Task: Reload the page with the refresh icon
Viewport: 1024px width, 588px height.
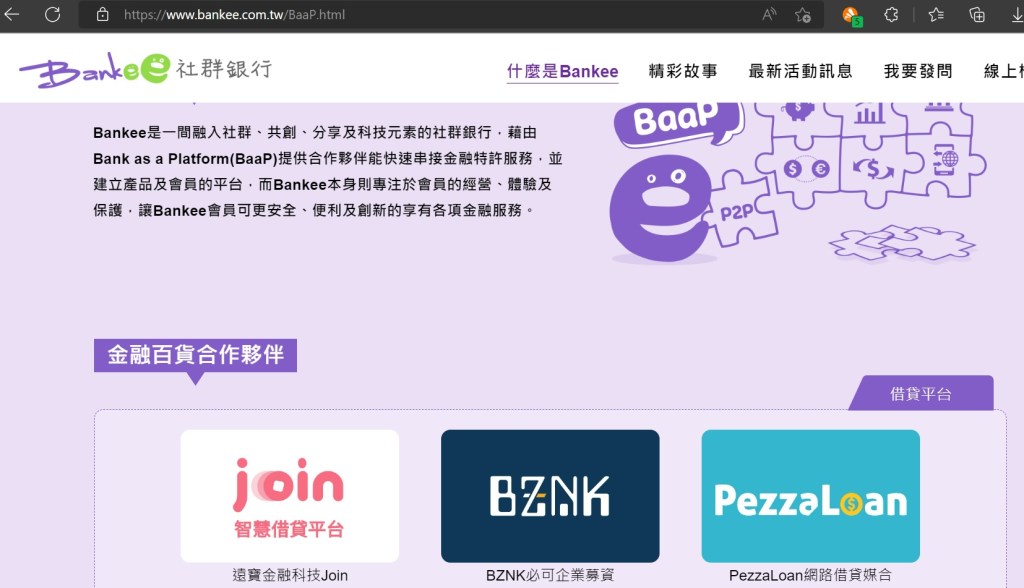Action: tap(52, 14)
